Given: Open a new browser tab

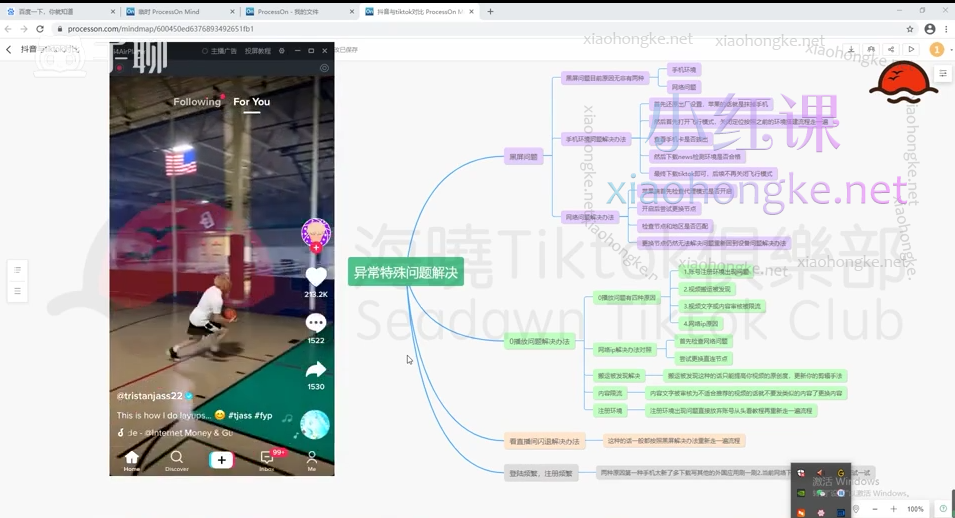Looking at the screenshot, I should pyautogui.click(x=490, y=11).
